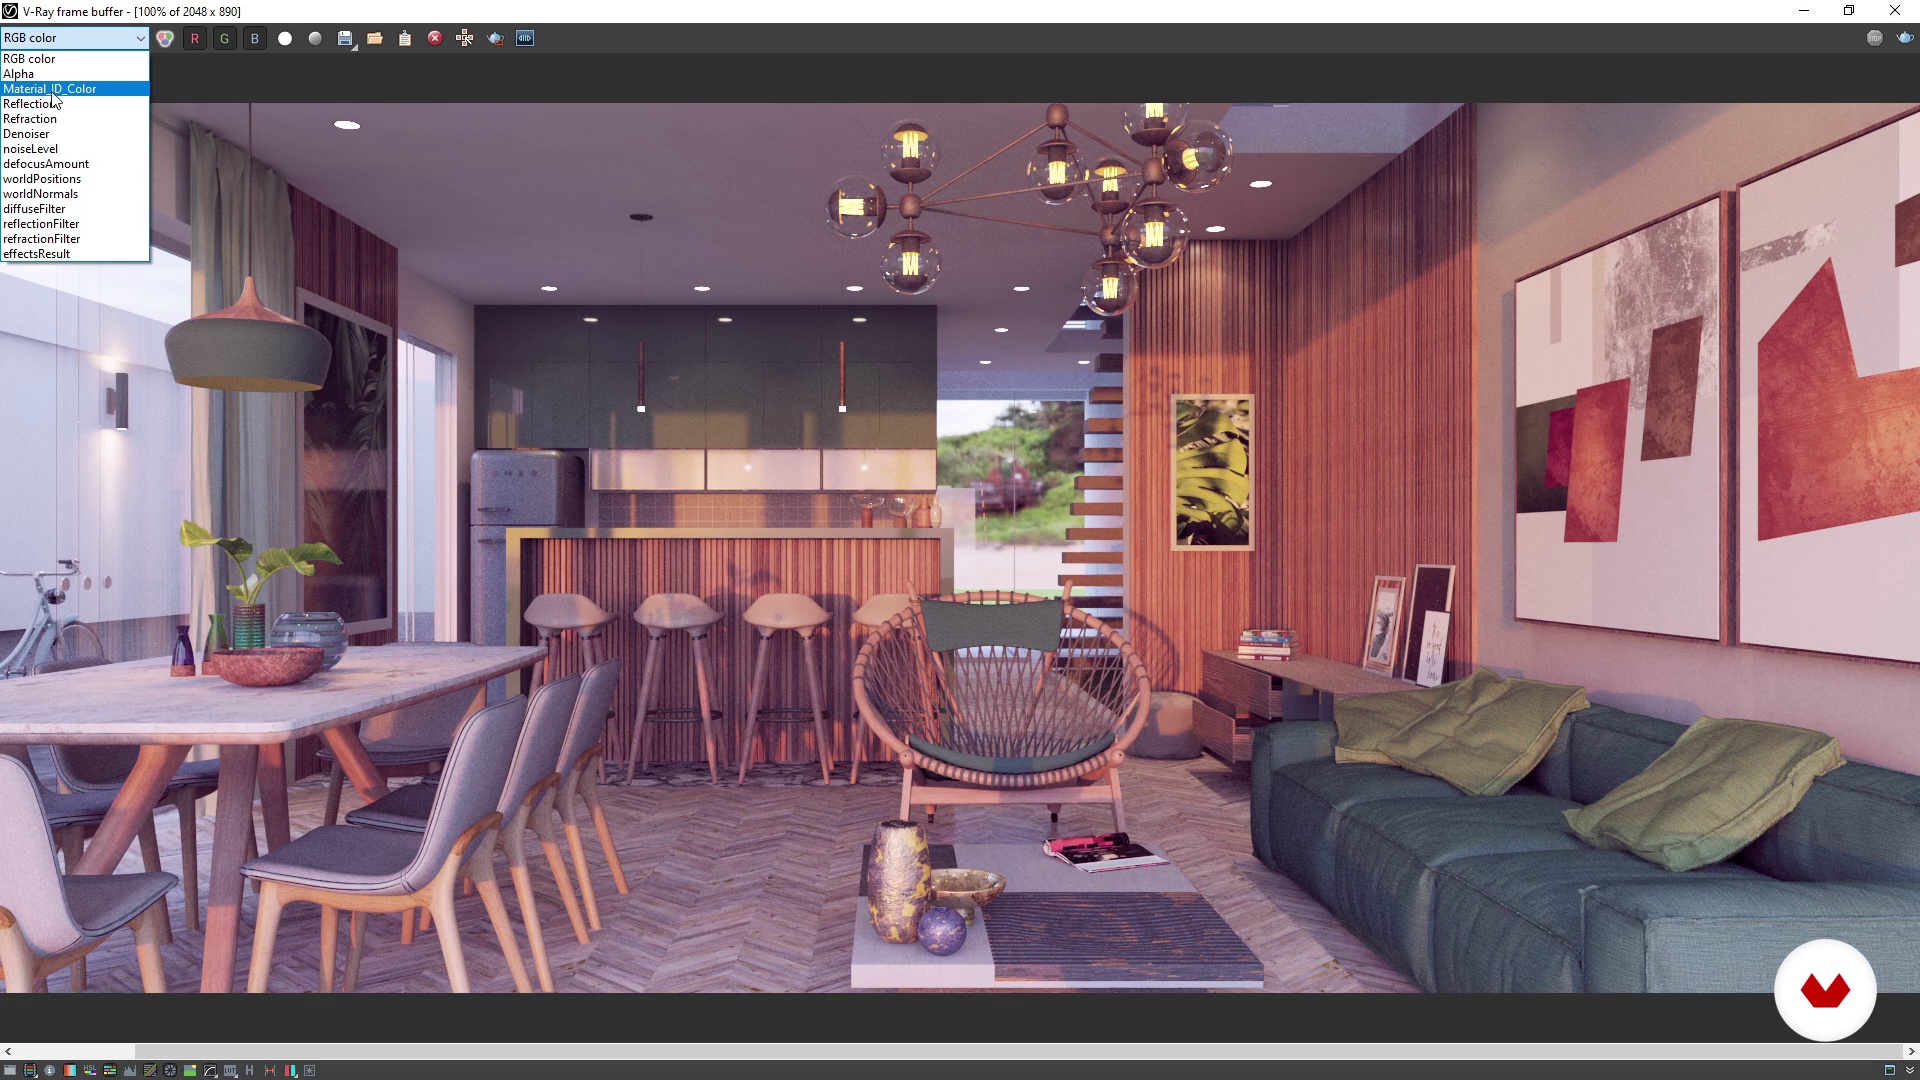Choose diffuseFilter channel
Image resolution: width=1920 pixels, height=1080 pixels.
click(x=75, y=209)
